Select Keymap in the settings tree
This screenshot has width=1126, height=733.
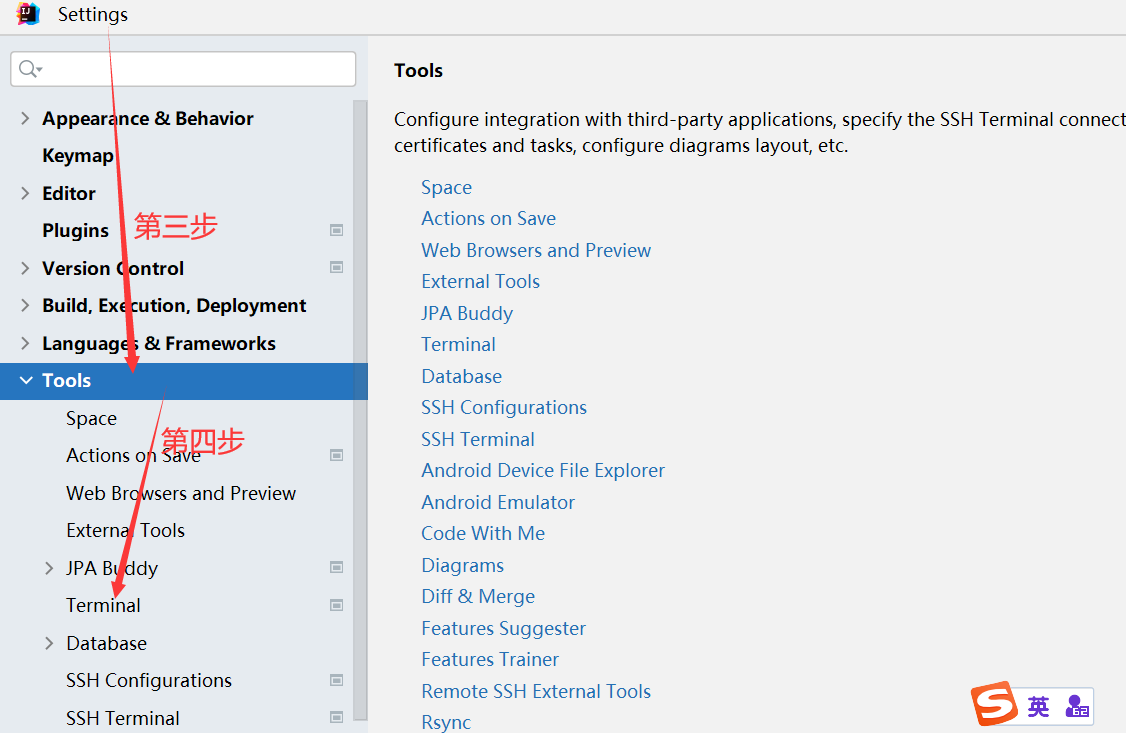[x=77, y=156]
